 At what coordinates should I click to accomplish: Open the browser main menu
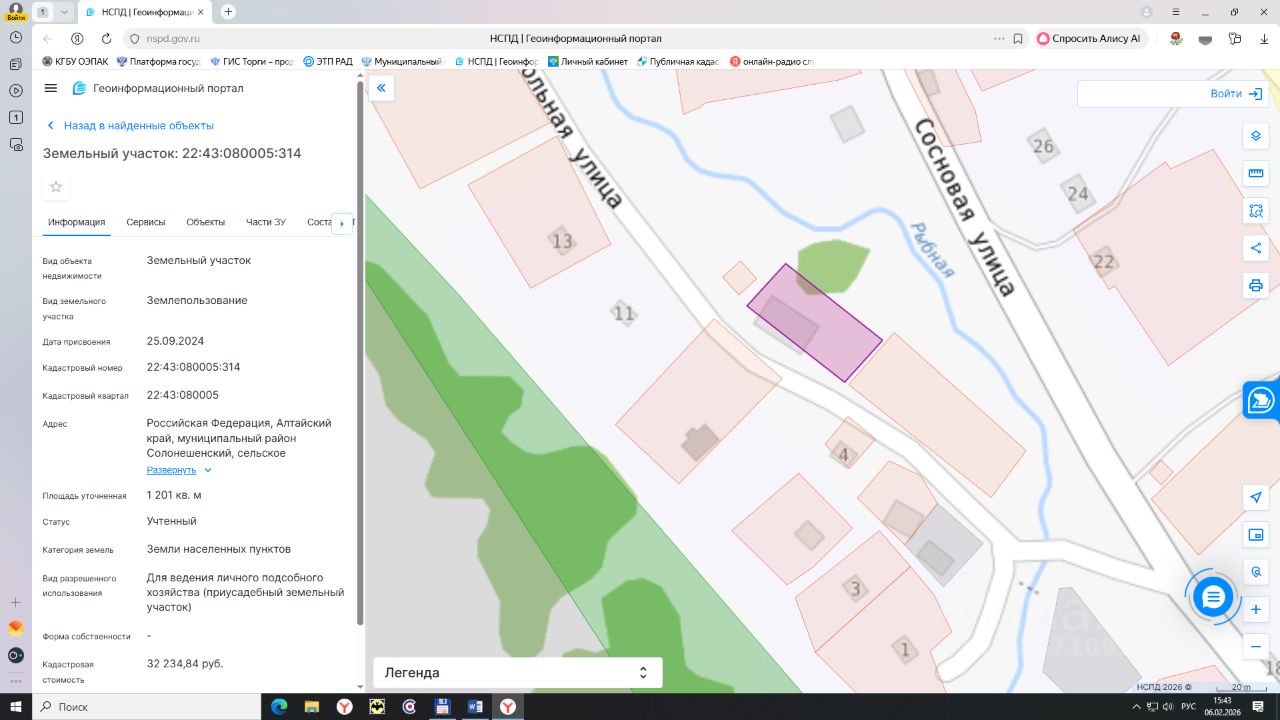pyautogui.click(x=1174, y=12)
